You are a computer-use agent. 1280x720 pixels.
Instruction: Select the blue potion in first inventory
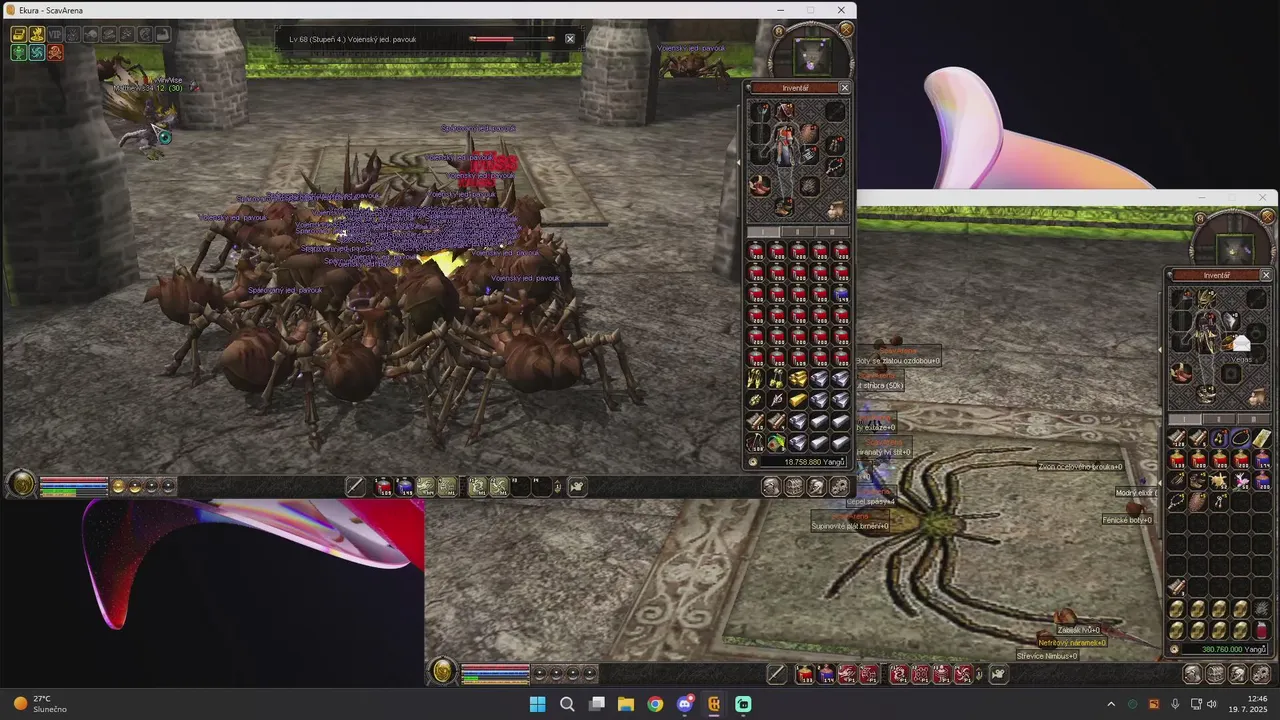[x=841, y=294]
